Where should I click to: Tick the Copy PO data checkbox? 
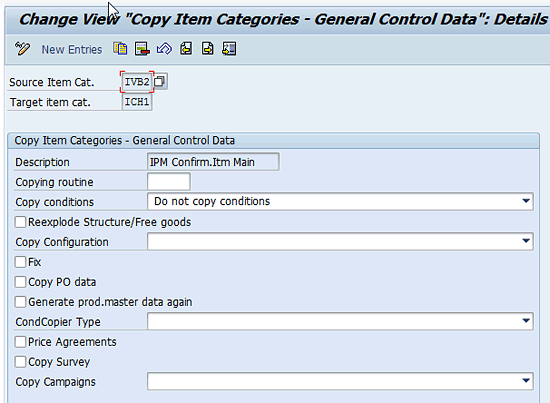coord(20,282)
